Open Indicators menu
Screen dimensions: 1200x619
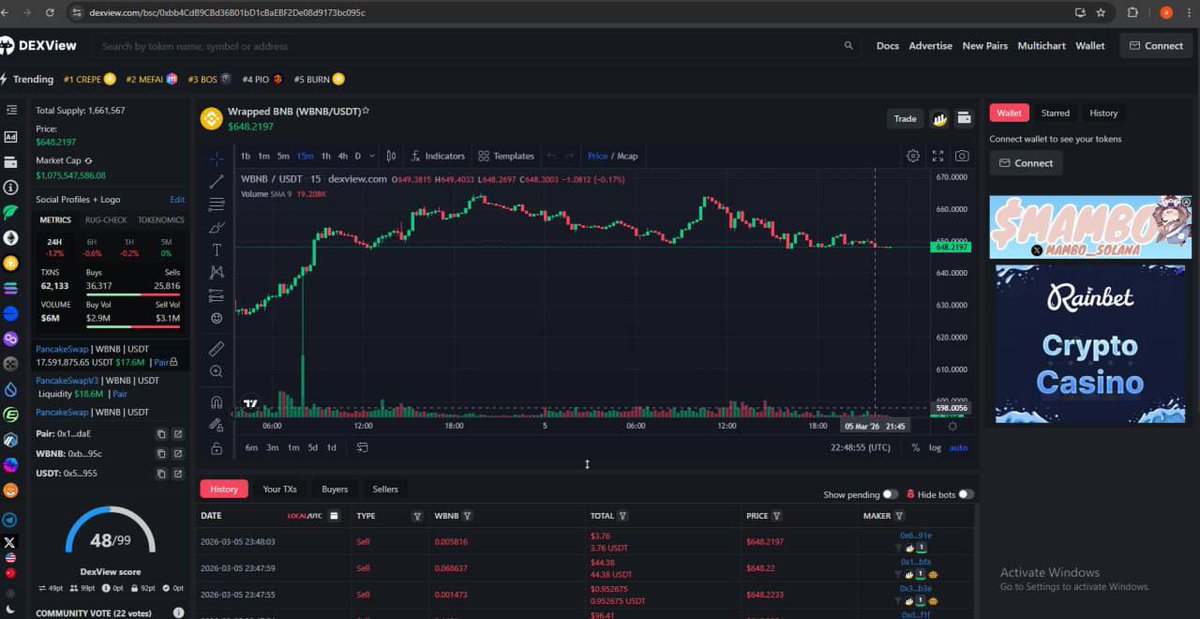tap(438, 156)
